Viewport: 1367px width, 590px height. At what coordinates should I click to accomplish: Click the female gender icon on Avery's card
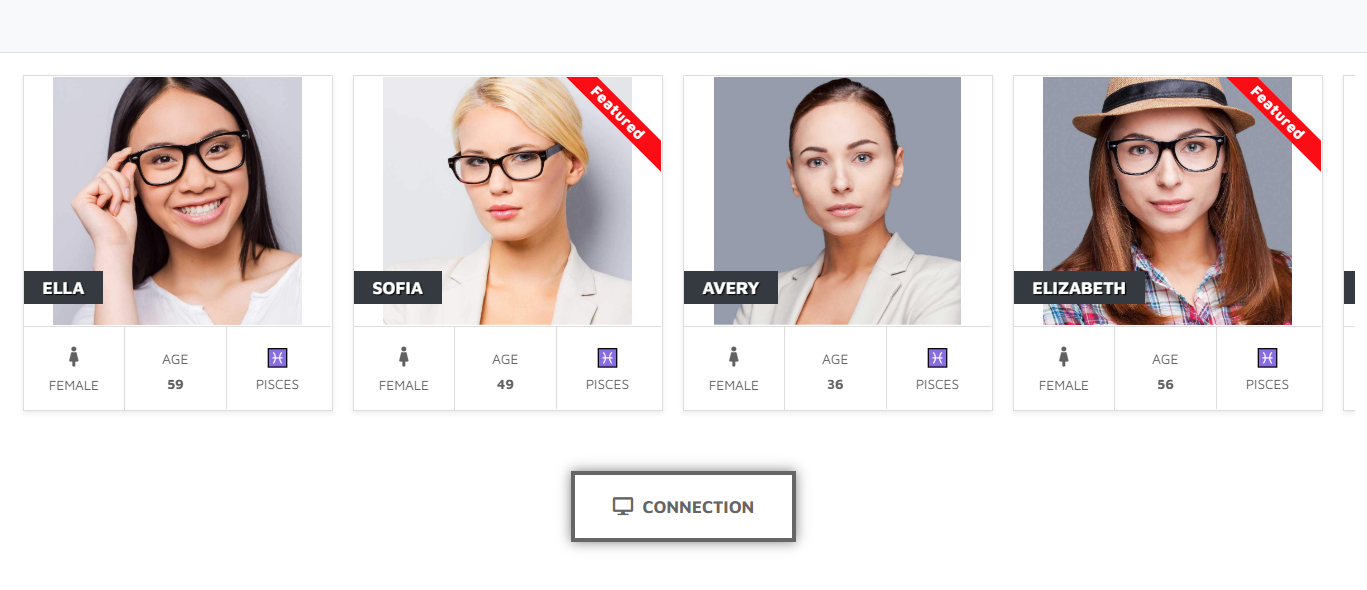click(734, 356)
